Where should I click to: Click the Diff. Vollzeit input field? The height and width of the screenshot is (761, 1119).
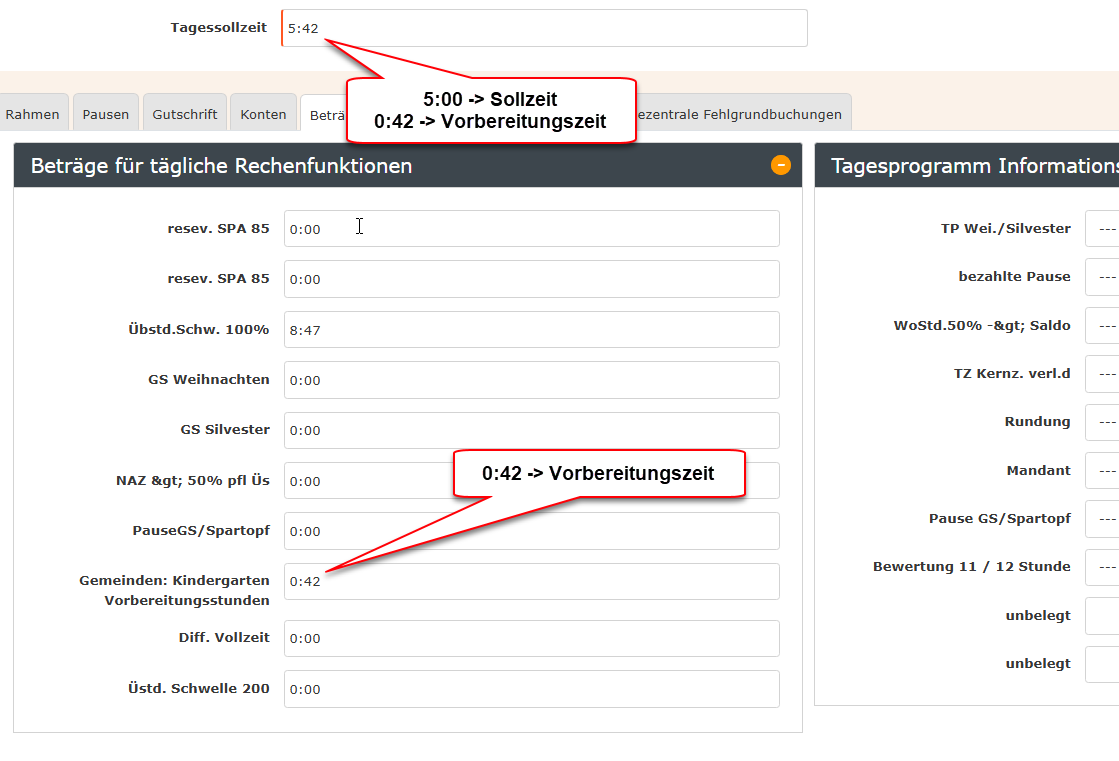531,639
